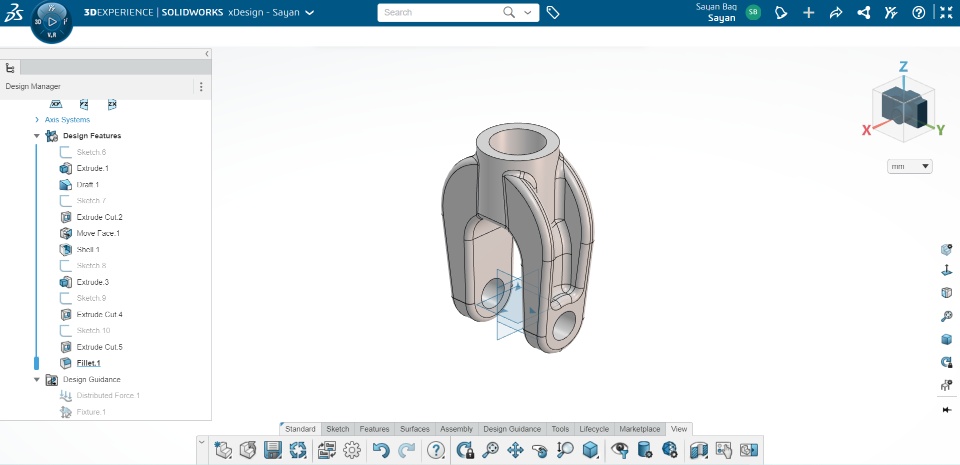The height and width of the screenshot is (465, 960).
Task: Click the plus Add icon in top bar
Action: (809, 12)
